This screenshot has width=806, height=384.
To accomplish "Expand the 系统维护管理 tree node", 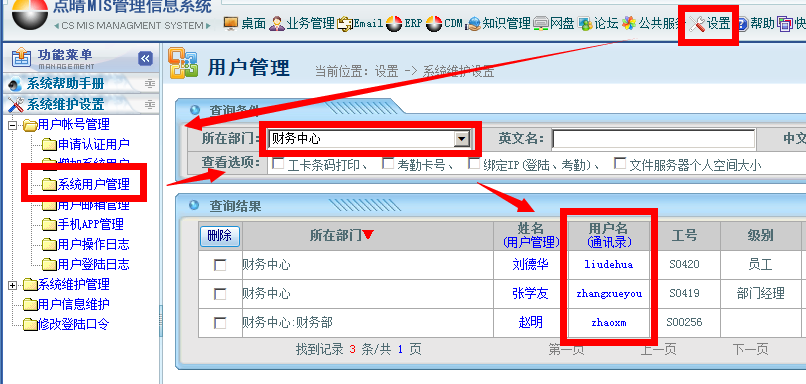I will pyautogui.click(x=13, y=285).
